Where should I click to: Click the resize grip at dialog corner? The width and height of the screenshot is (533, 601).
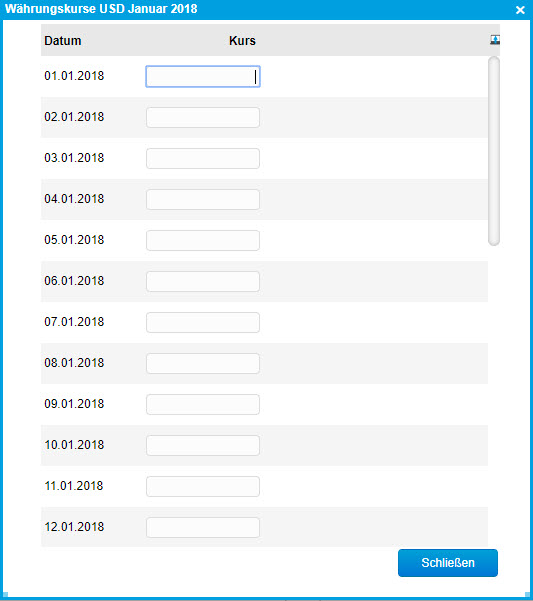(528, 595)
